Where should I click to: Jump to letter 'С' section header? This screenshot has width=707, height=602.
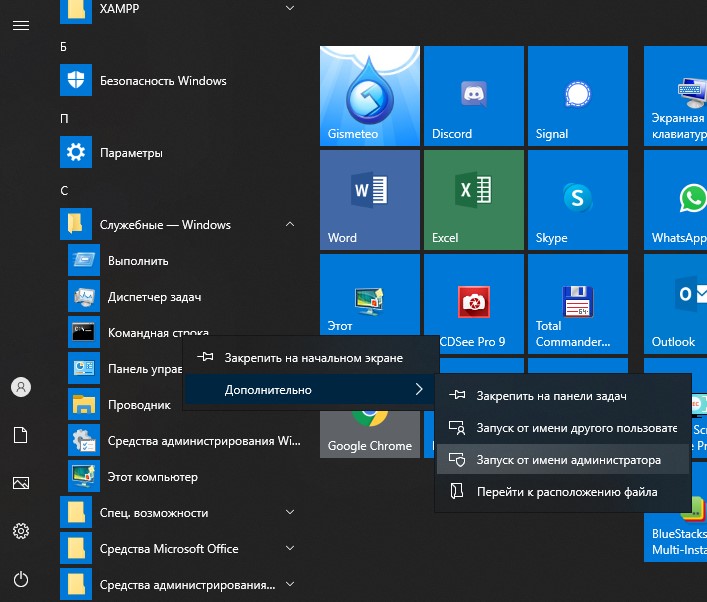[64, 191]
